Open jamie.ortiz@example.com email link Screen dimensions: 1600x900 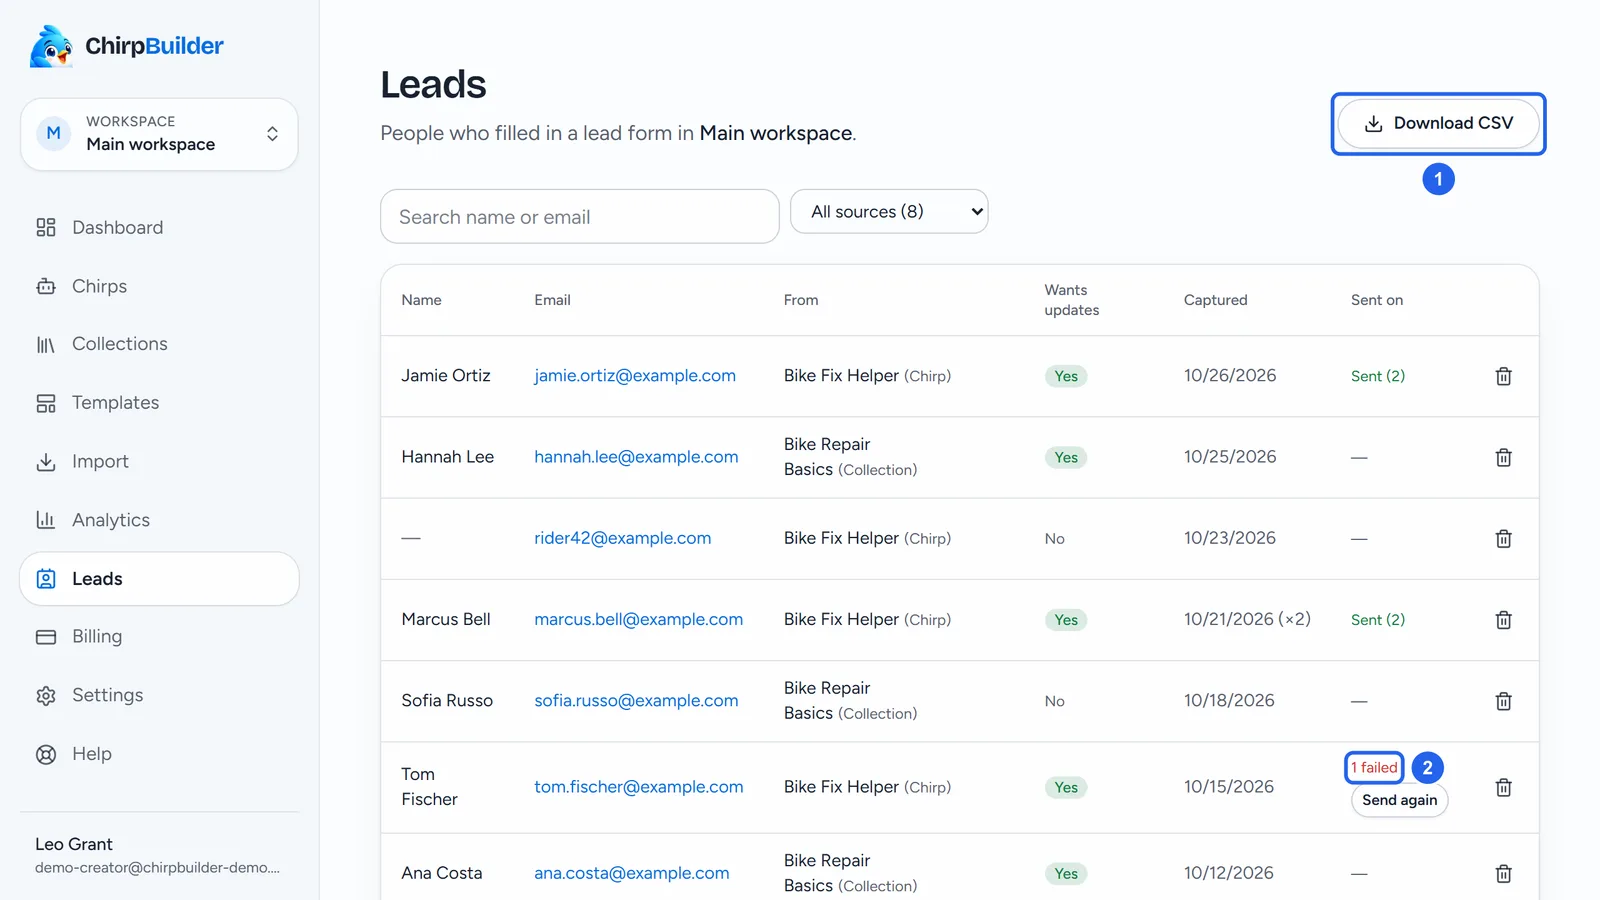click(635, 376)
